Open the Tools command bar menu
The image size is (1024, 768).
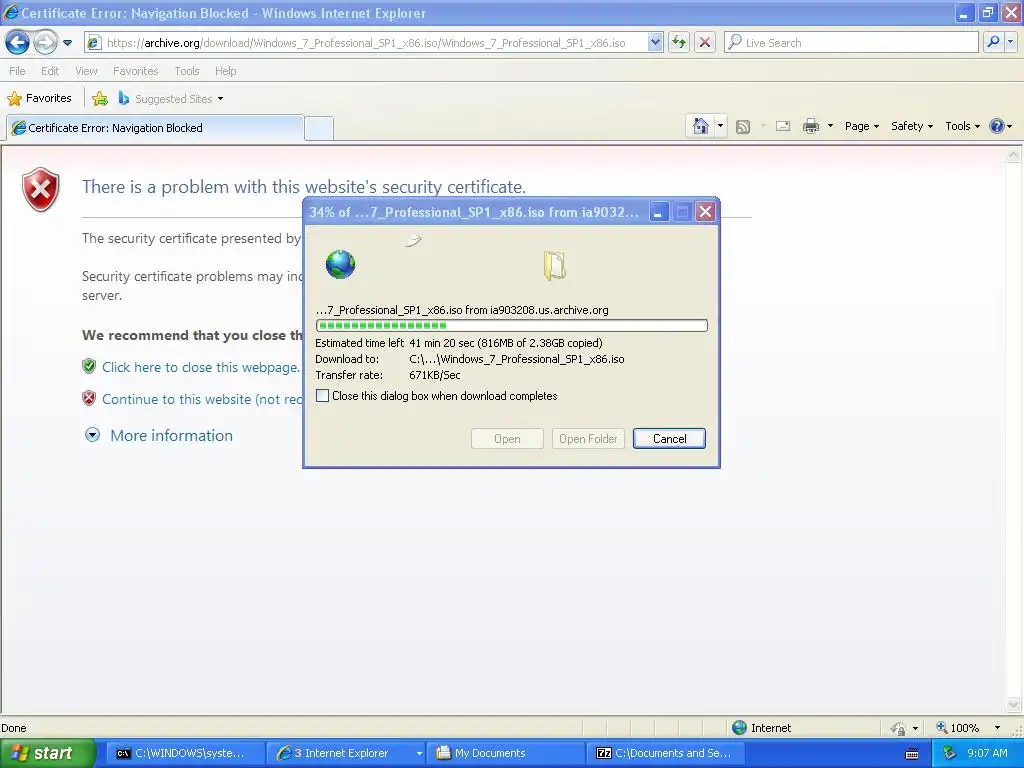[x=963, y=126]
